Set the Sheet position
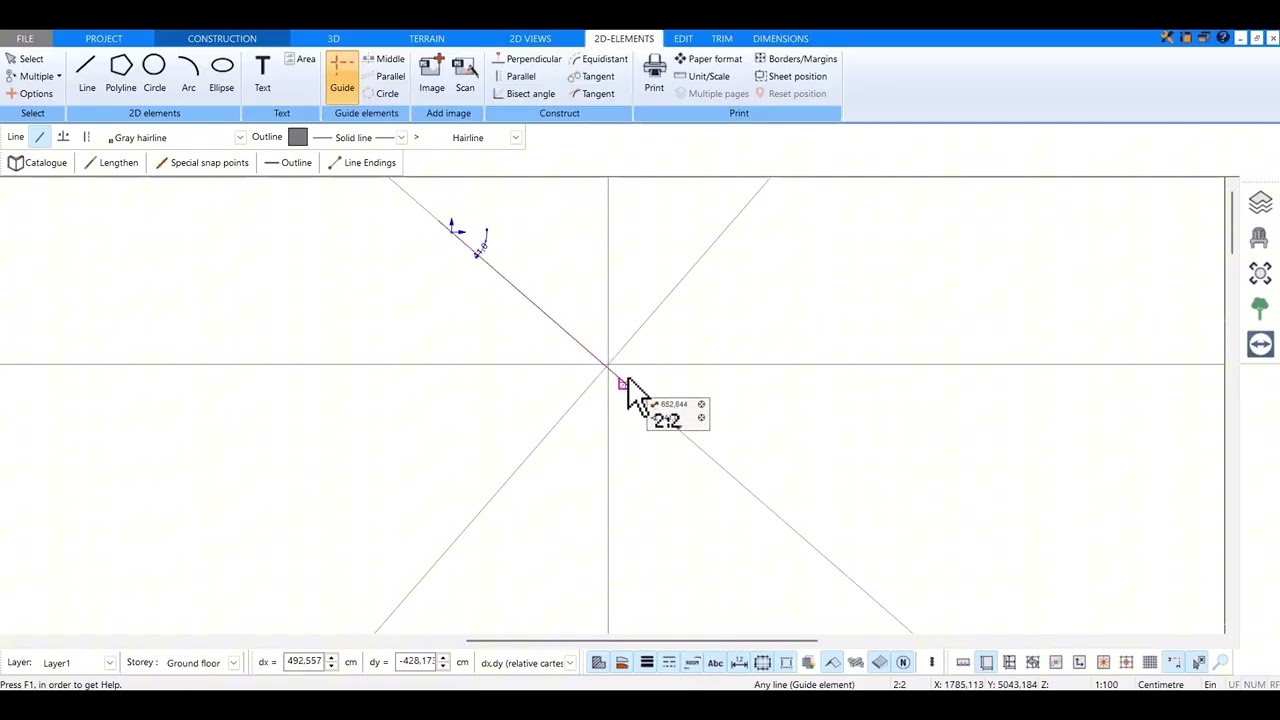 pyautogui.click(x=790, y=77)
